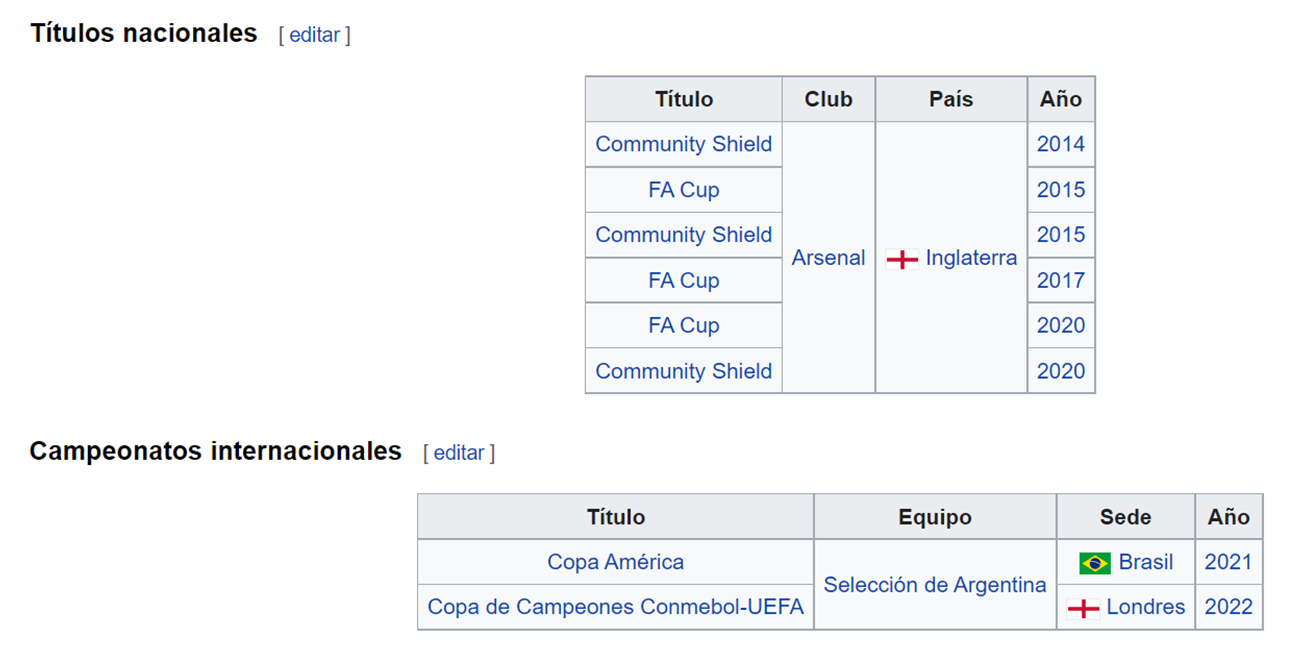Viewport: 1300px width, 657px height.
Task: Click the England flag icon beside Inglaterra
Action: coord(902,259)
